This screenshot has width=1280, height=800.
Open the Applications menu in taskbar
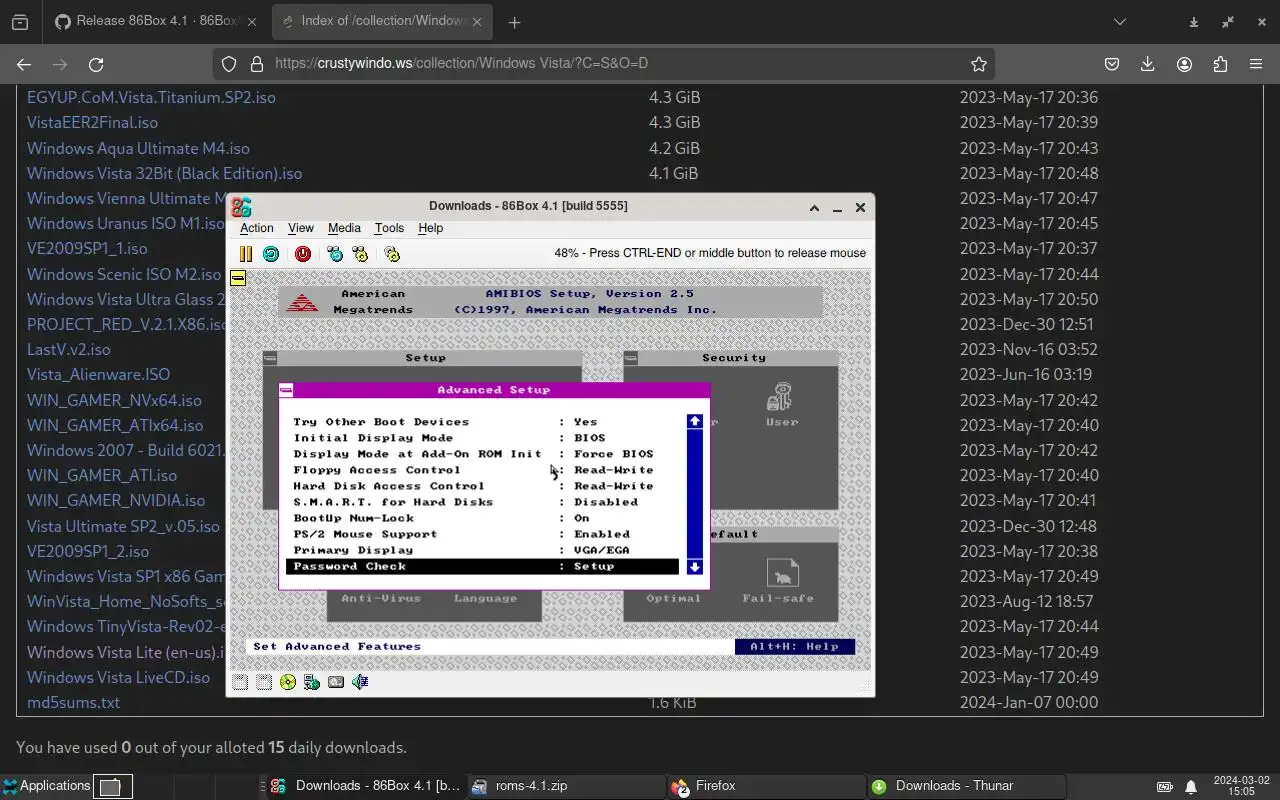coord(46,786)
